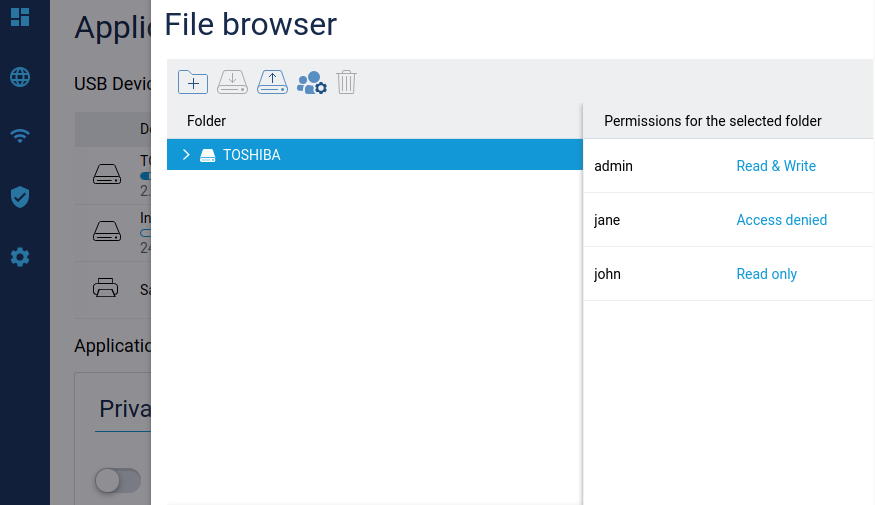Viewport: 875px width, 505px height.
Task: Open the security shield icon in sidebar
Action: pyautogui.click(x=20, y=197)
